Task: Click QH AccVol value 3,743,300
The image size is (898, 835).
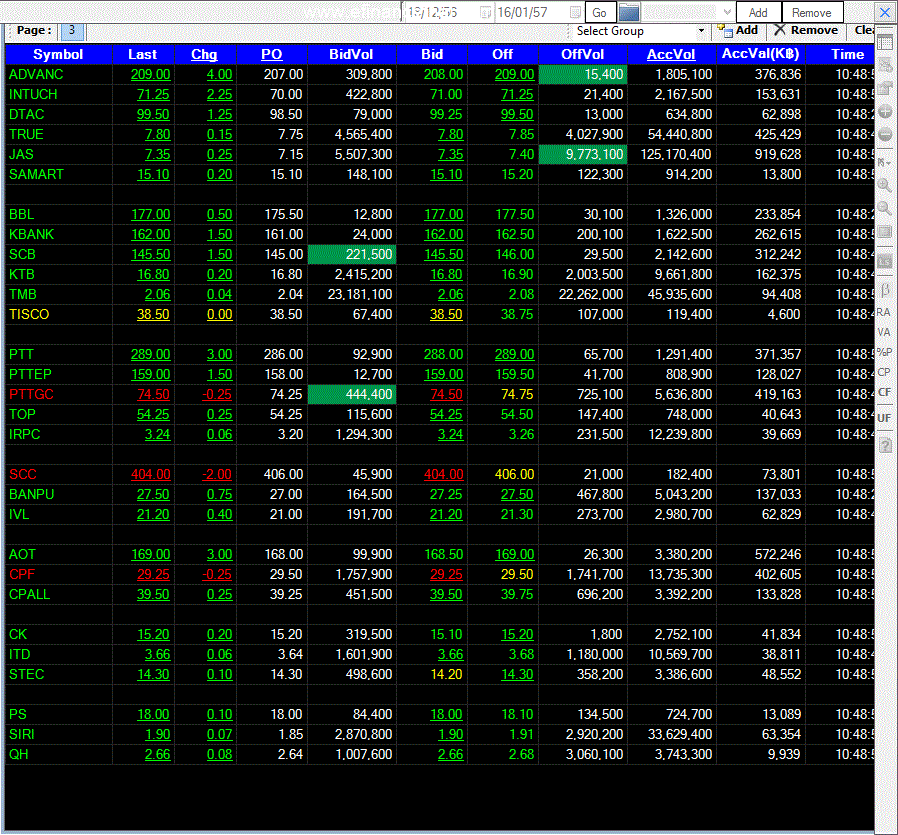Action: click(x=683, y=754)
